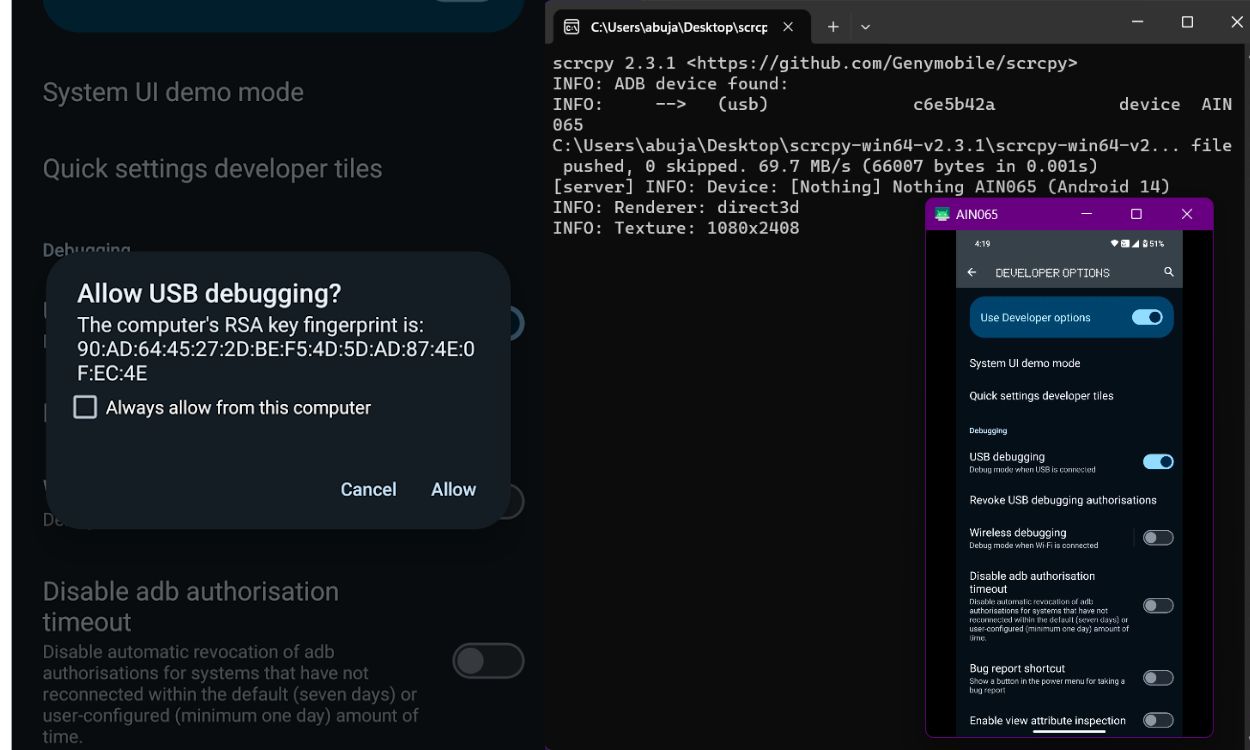Click the signal strength icon in status bar
1250x750 pixels.
1135,243
